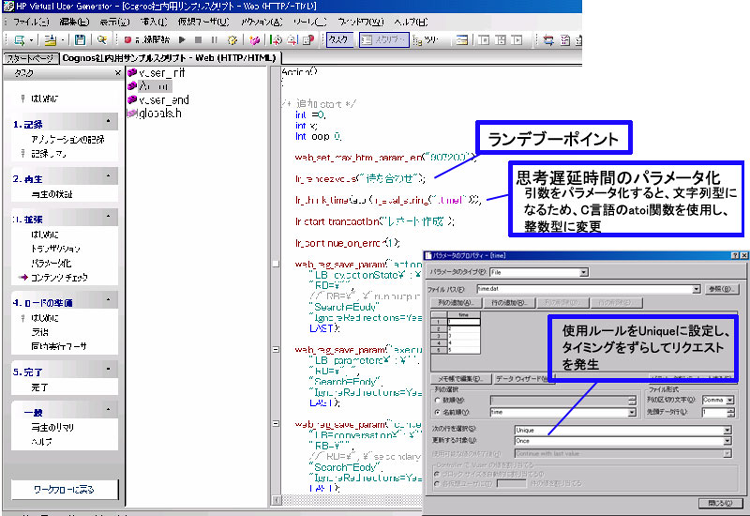
Task: Stop replay with the square stop icon
Action: pos(198,40)
